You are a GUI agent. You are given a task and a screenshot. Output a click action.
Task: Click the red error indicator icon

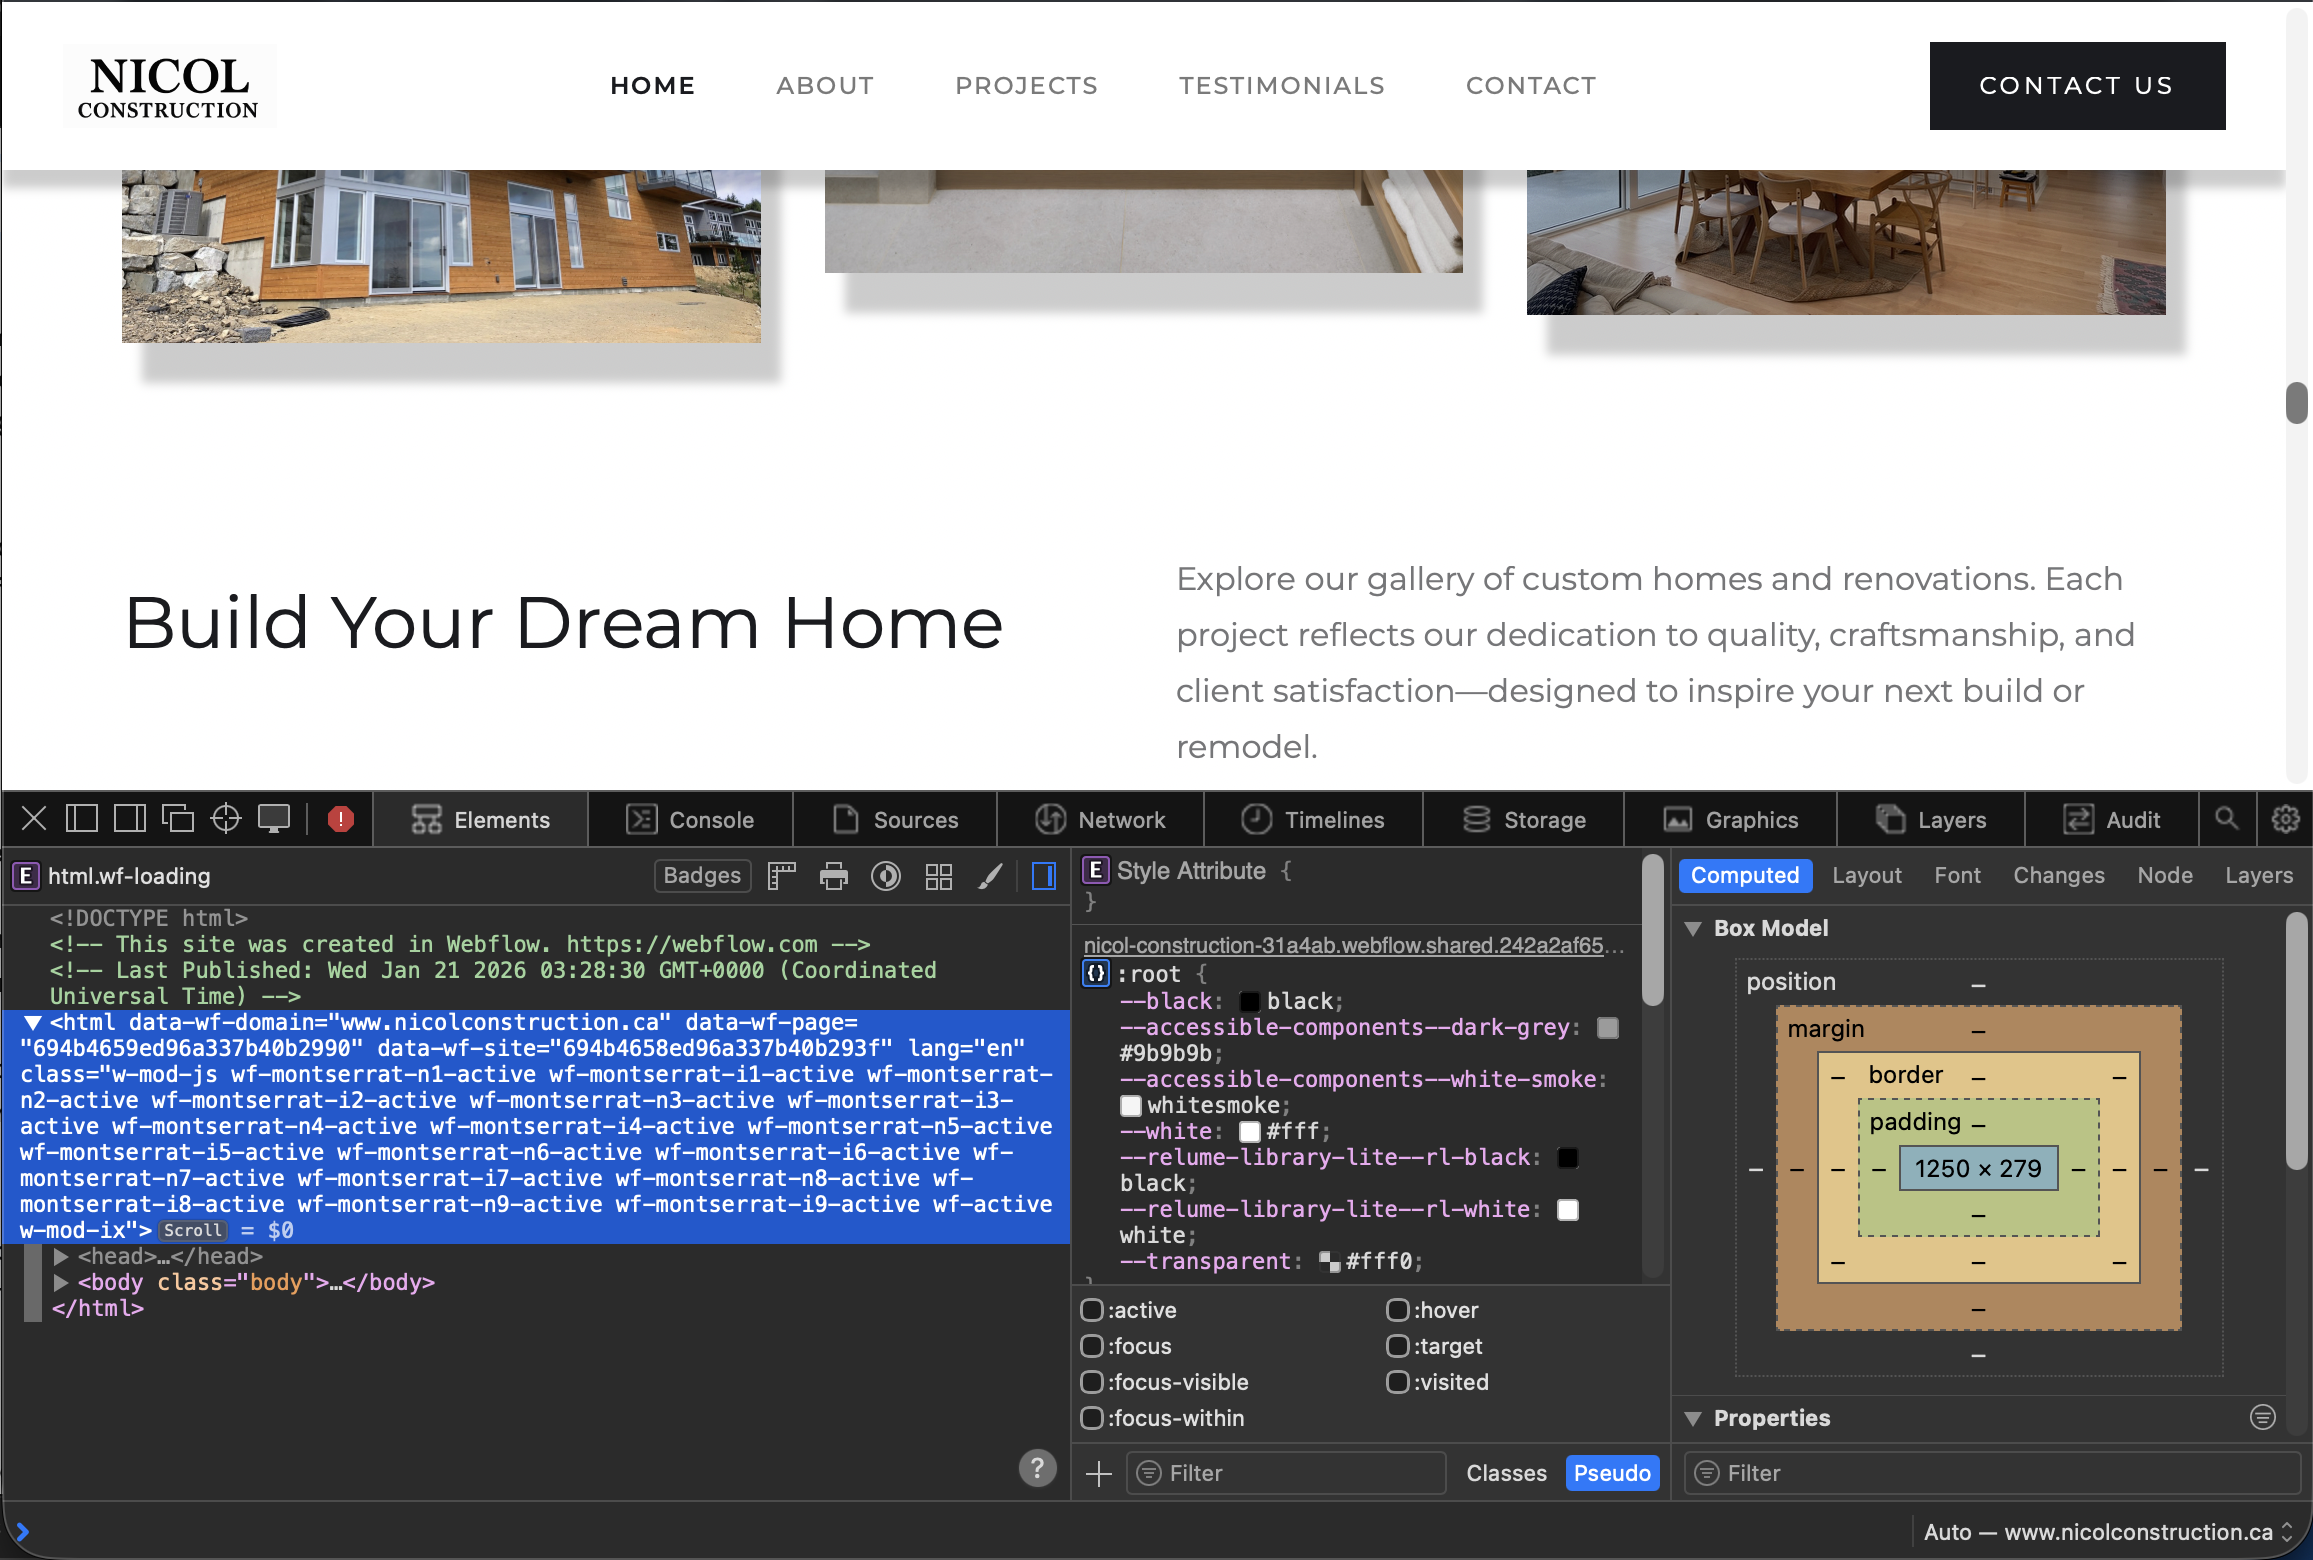click(x=341, y=819)
